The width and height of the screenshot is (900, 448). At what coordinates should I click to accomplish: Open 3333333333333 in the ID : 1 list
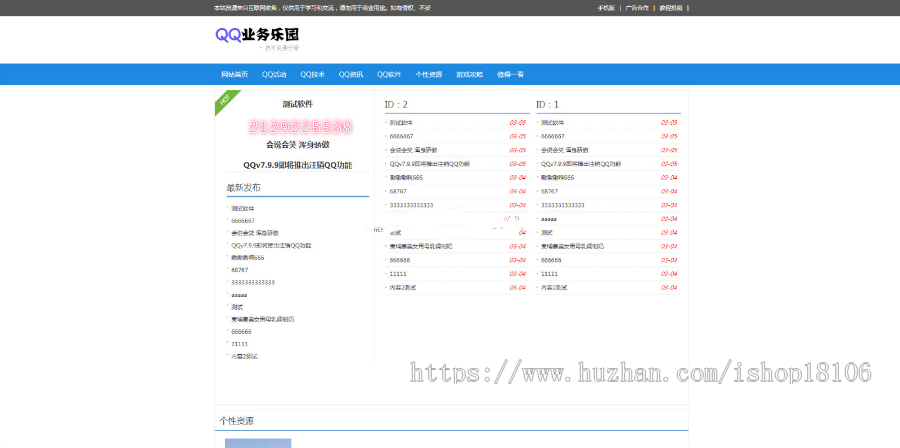[563, 205]
